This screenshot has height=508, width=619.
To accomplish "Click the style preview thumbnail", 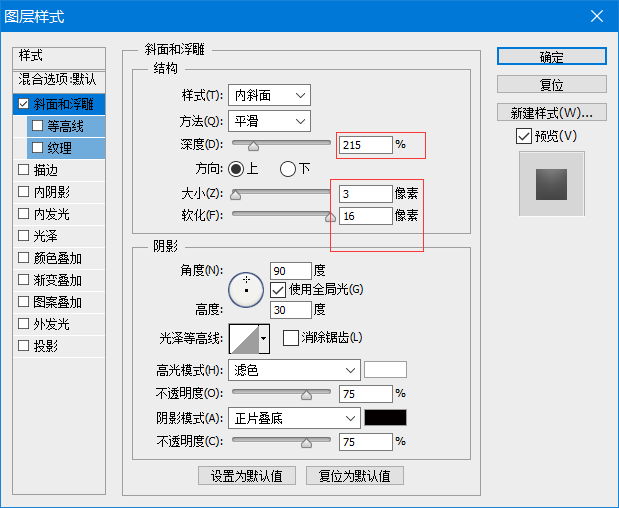I will click(x=551, y=184).
